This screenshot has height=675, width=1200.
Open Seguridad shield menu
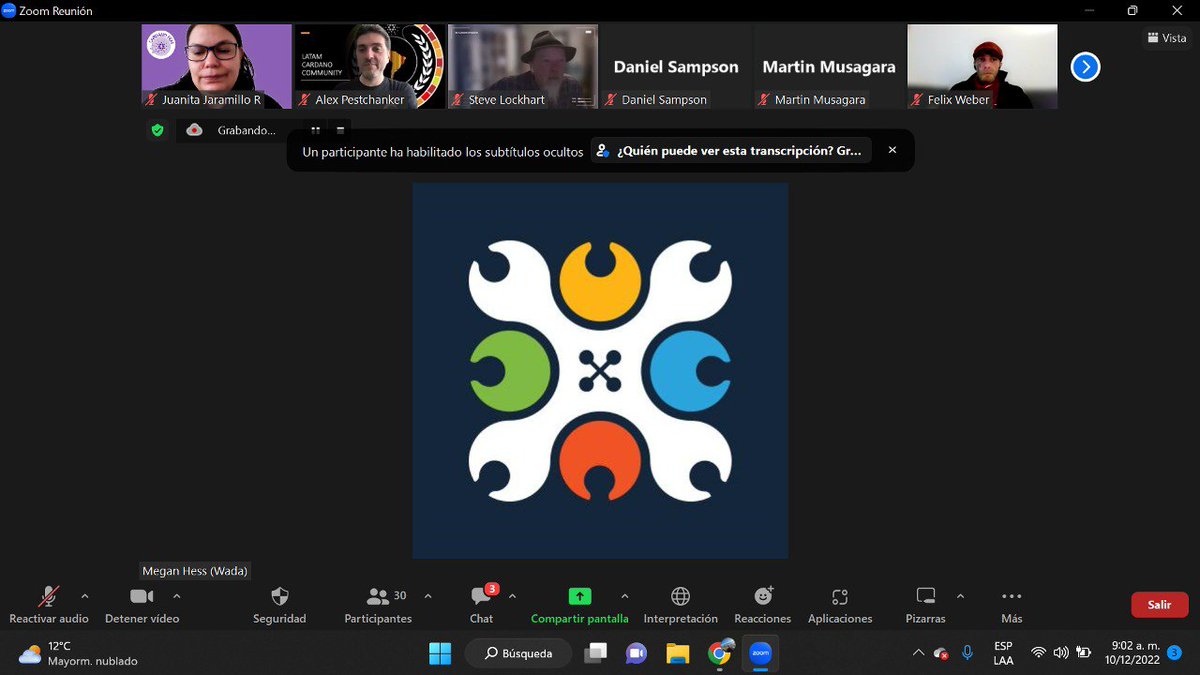(x=280, y=605)
